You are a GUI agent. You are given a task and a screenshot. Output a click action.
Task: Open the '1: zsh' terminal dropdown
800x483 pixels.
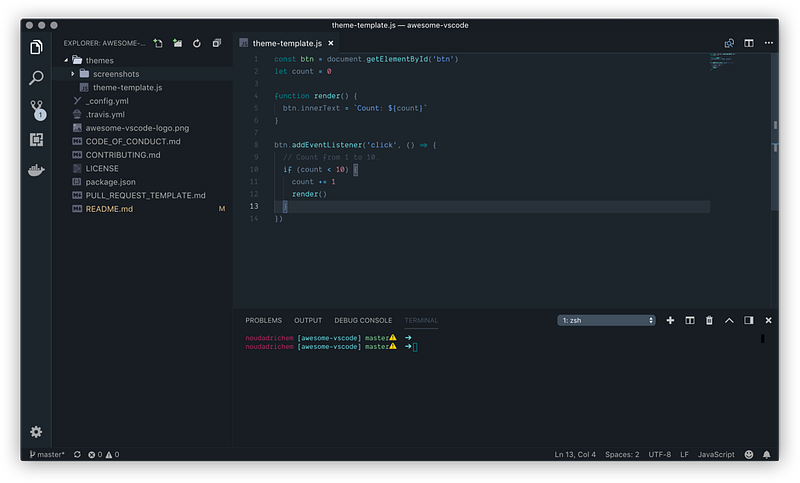(606, 320)
